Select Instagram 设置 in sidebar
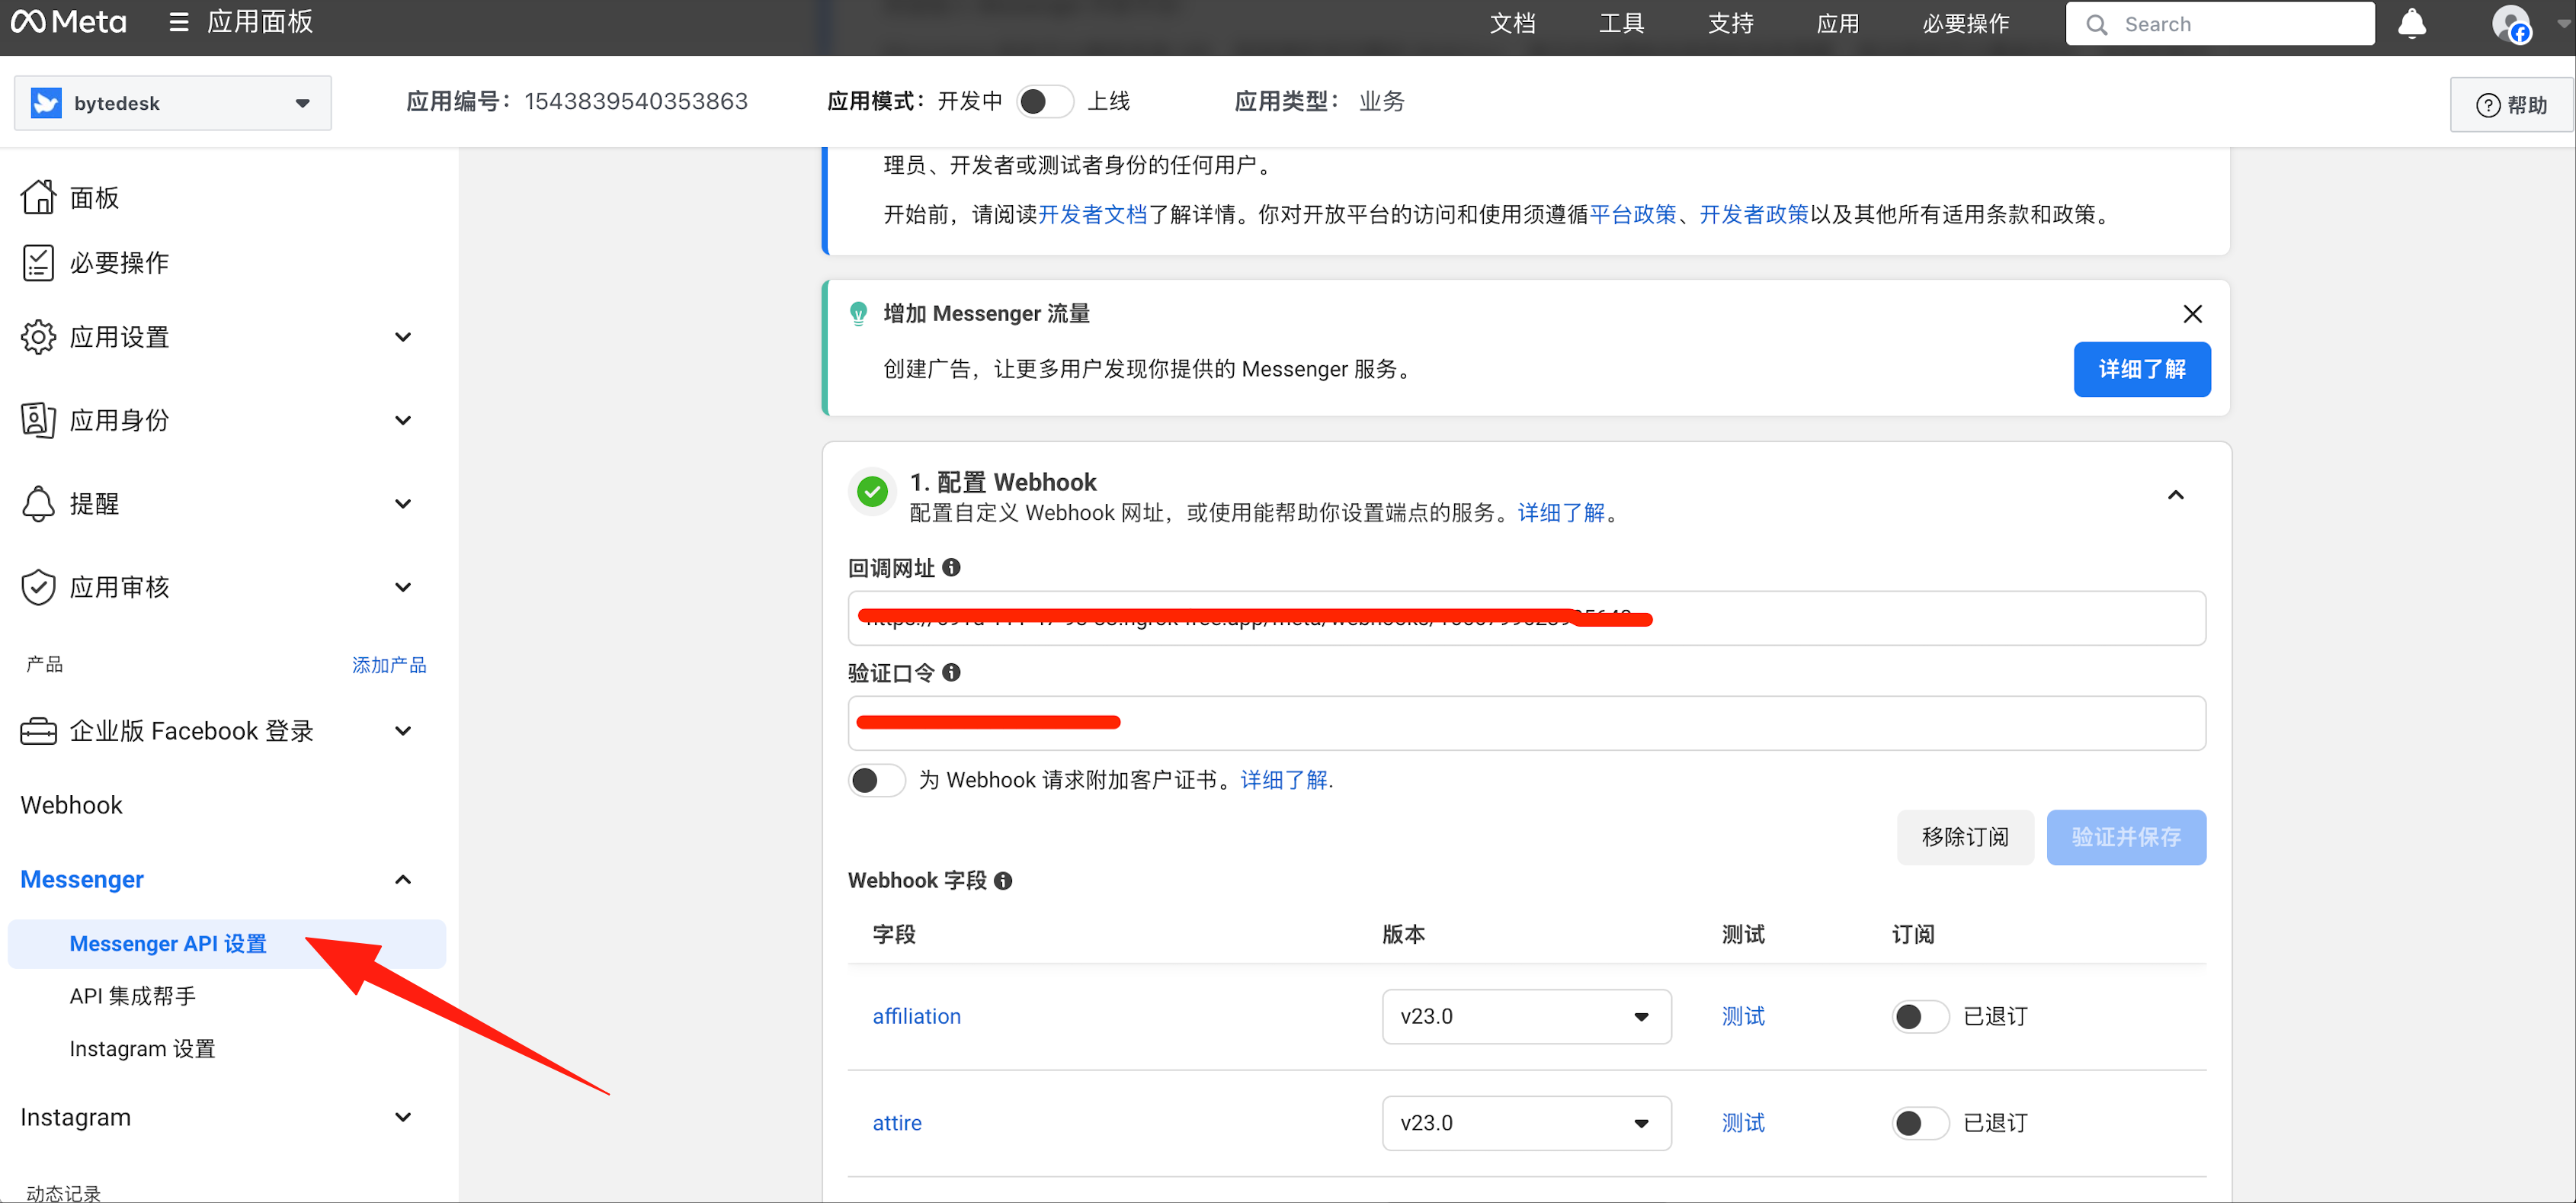 click(142, 1048)
